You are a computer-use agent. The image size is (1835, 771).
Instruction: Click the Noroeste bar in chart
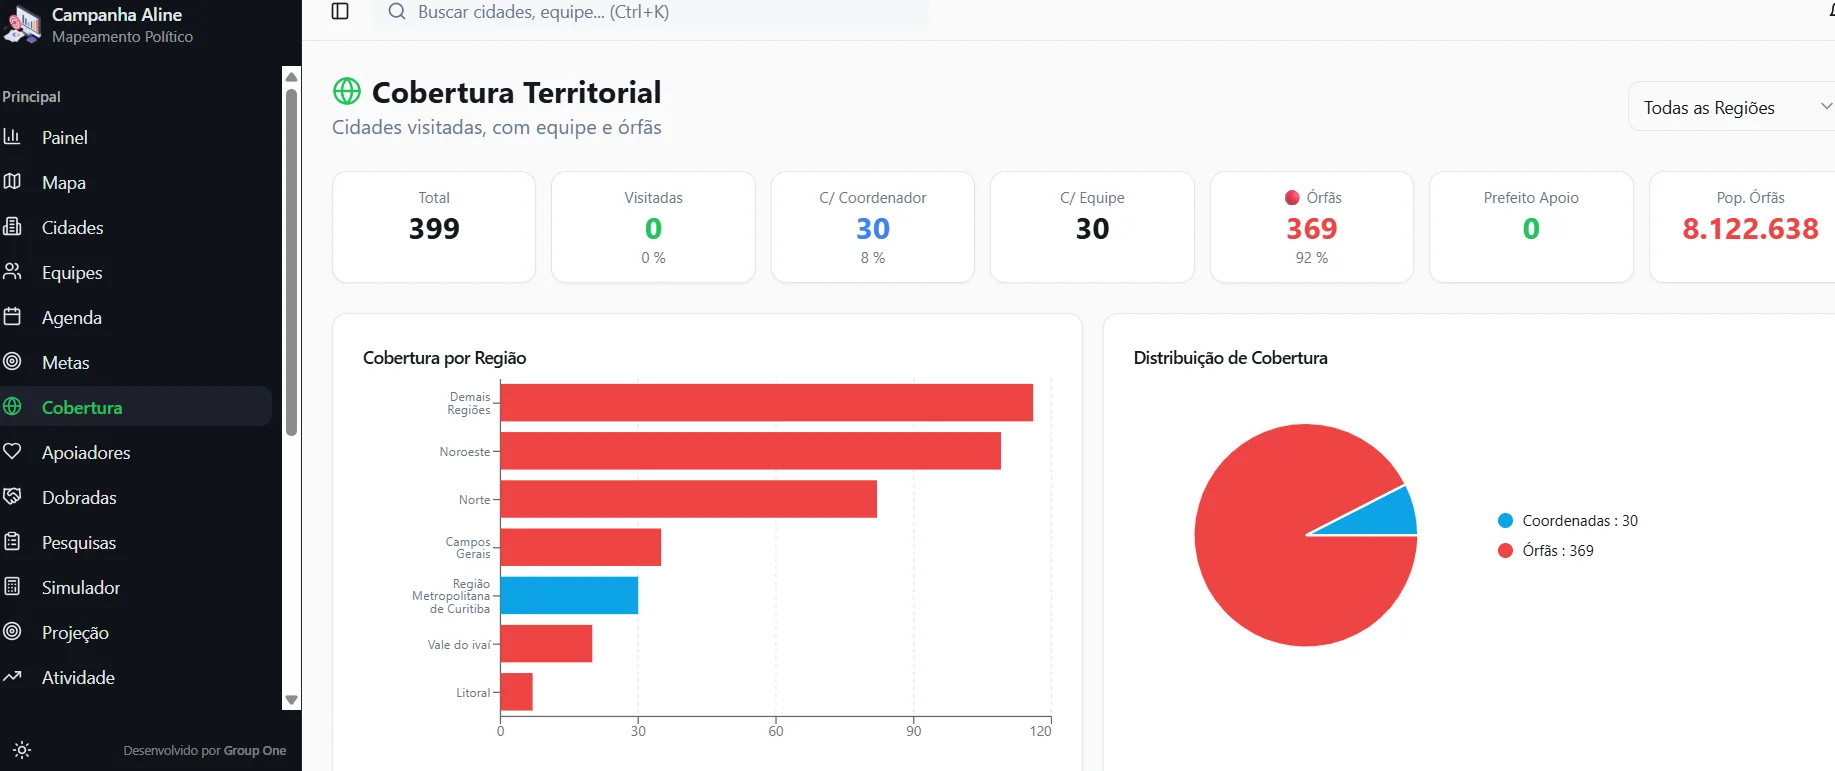(x=751, y=451)
